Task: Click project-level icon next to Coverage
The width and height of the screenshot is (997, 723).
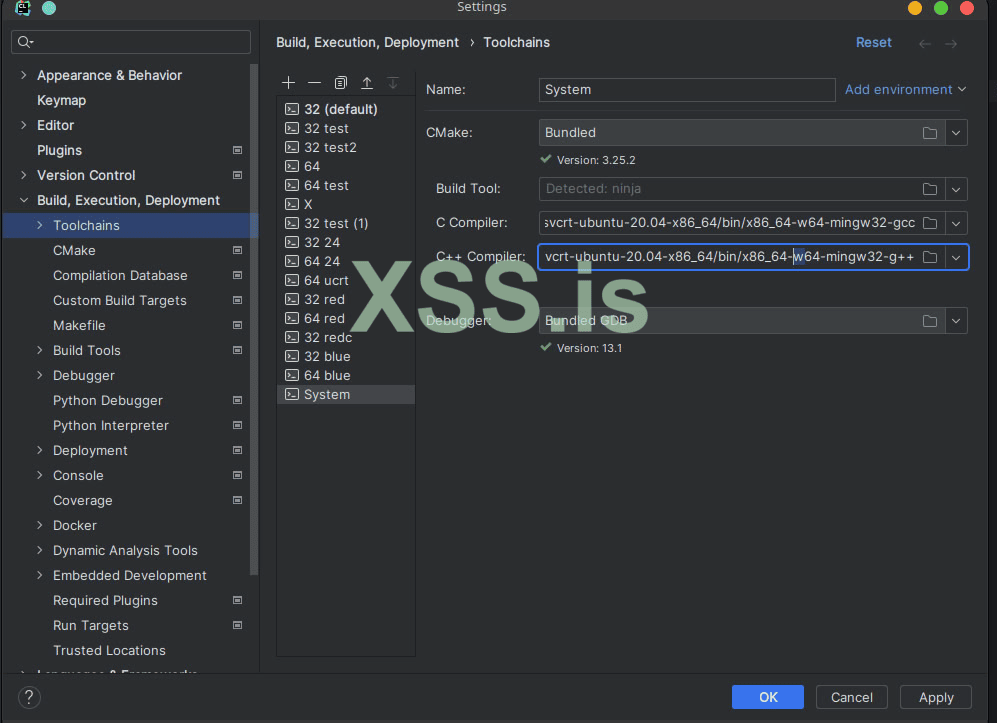Action: [237, 500]
